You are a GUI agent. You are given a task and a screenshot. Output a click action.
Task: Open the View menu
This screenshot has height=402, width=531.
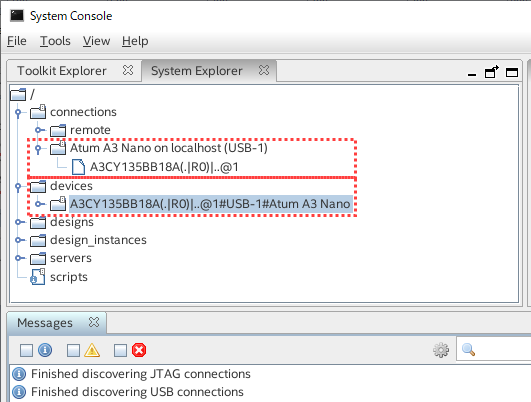[x=97, y=41]
